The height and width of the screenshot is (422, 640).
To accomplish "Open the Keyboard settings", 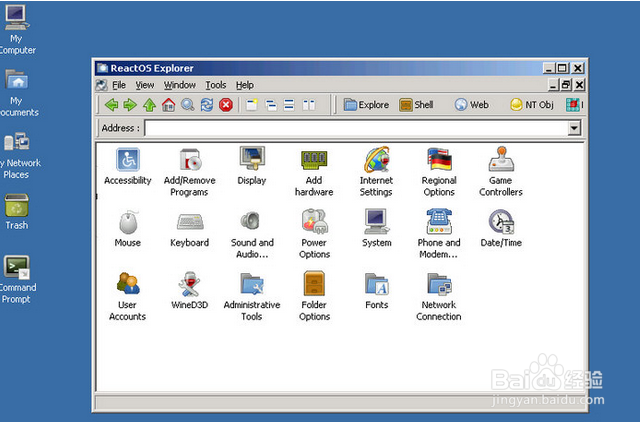I will tap(189, 229).
